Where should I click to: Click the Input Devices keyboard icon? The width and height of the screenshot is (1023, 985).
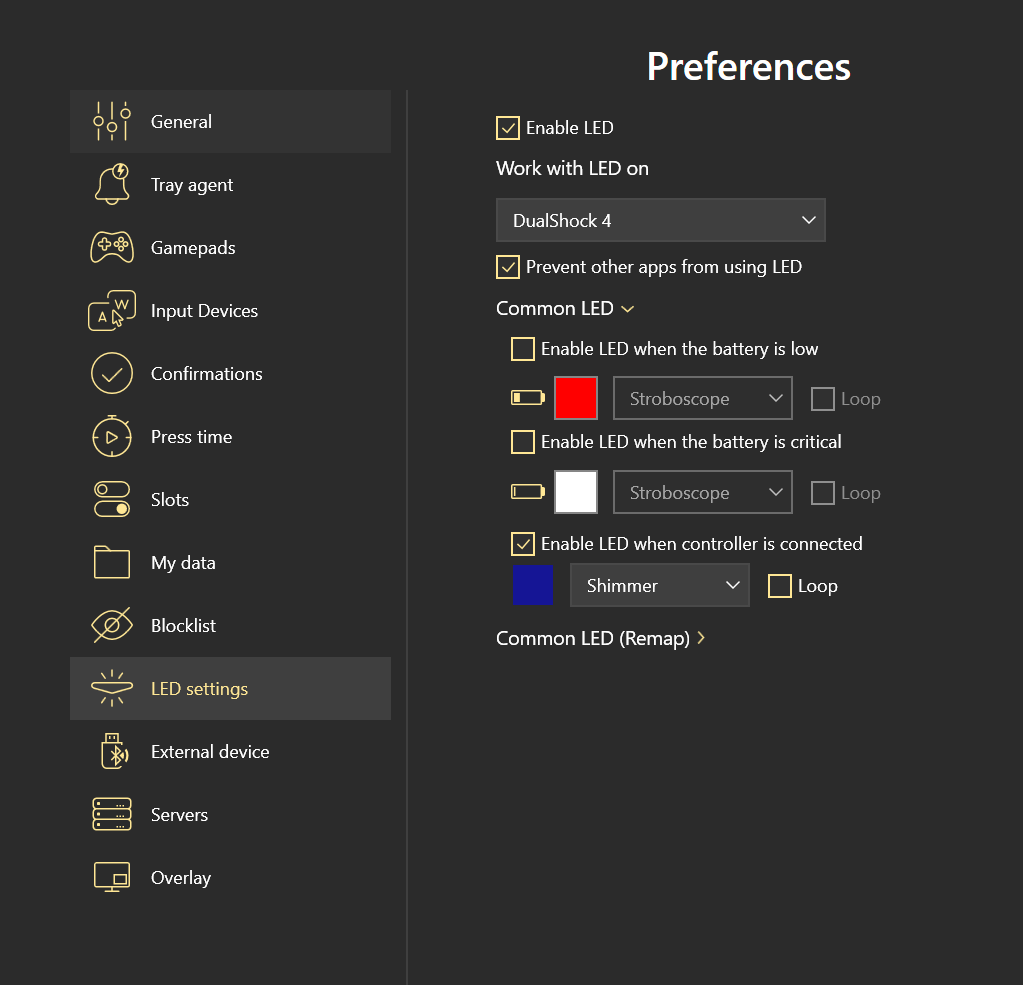pyautogui.click(x=112, y=311)
